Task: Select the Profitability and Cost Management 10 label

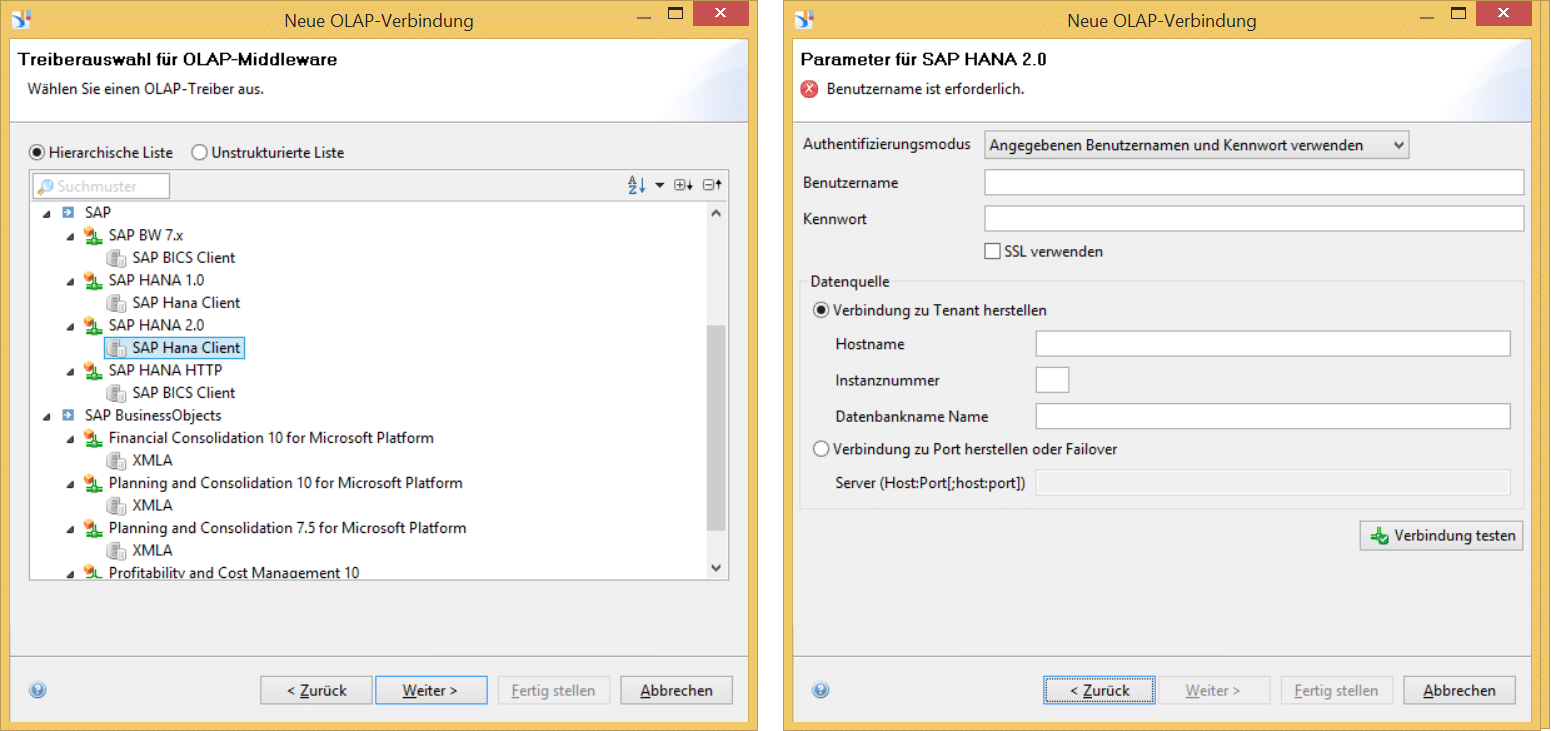Action: 234,573
